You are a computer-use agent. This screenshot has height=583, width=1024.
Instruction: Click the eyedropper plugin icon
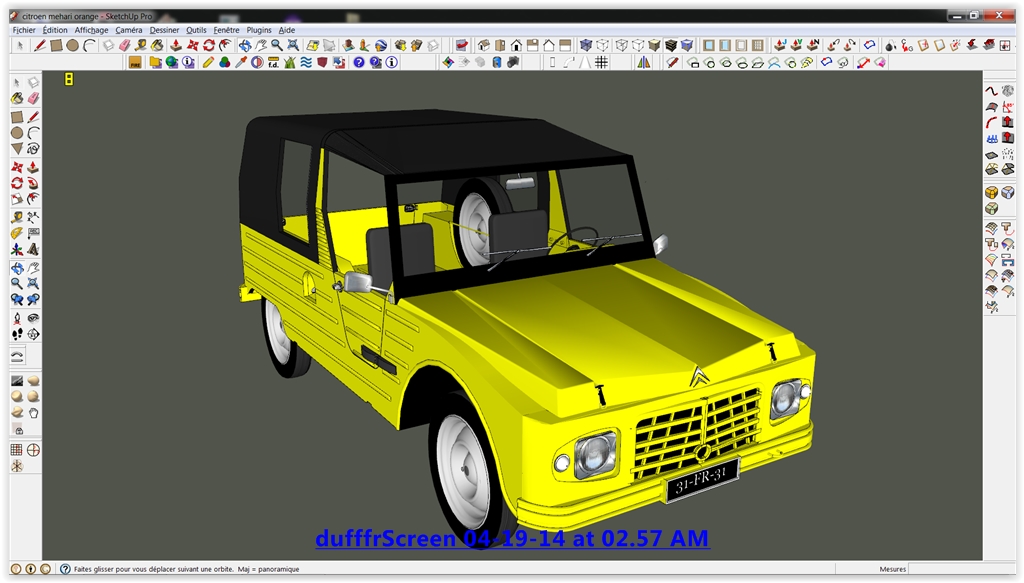[241, 63]
